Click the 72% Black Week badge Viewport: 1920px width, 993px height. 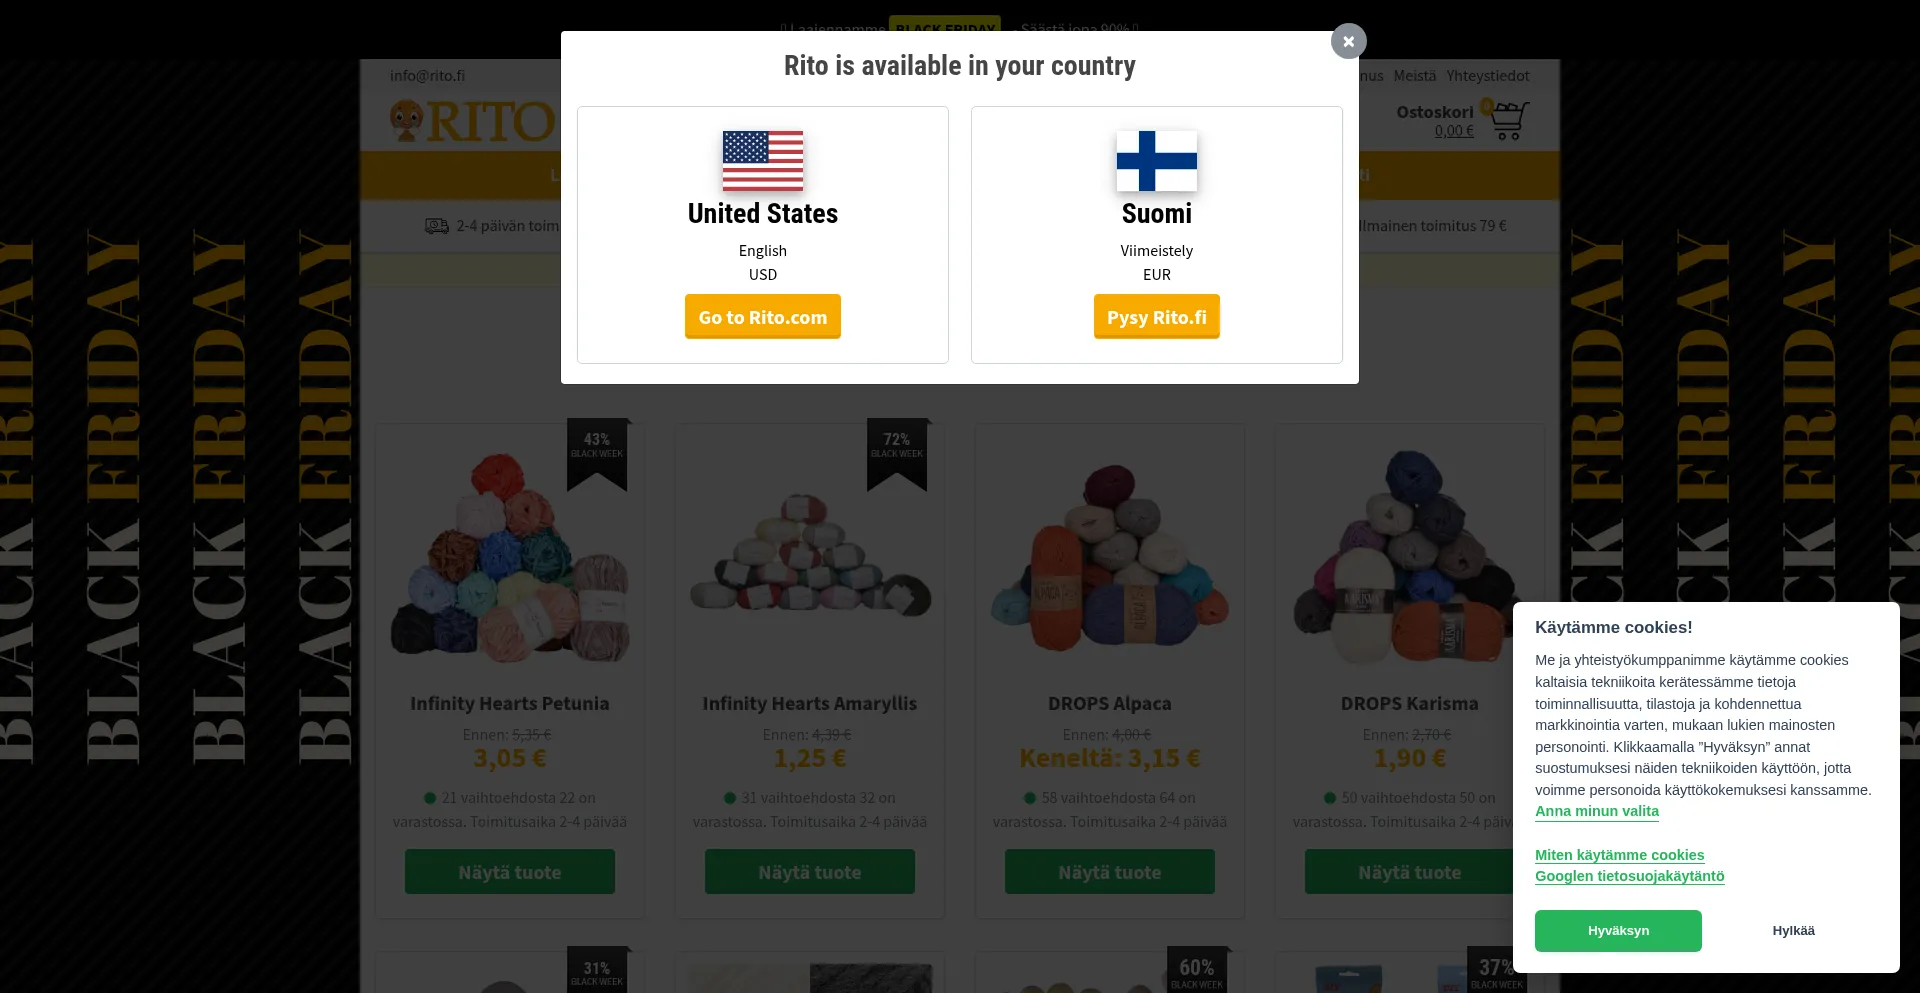pyautogui.click(x=897, y=454)
